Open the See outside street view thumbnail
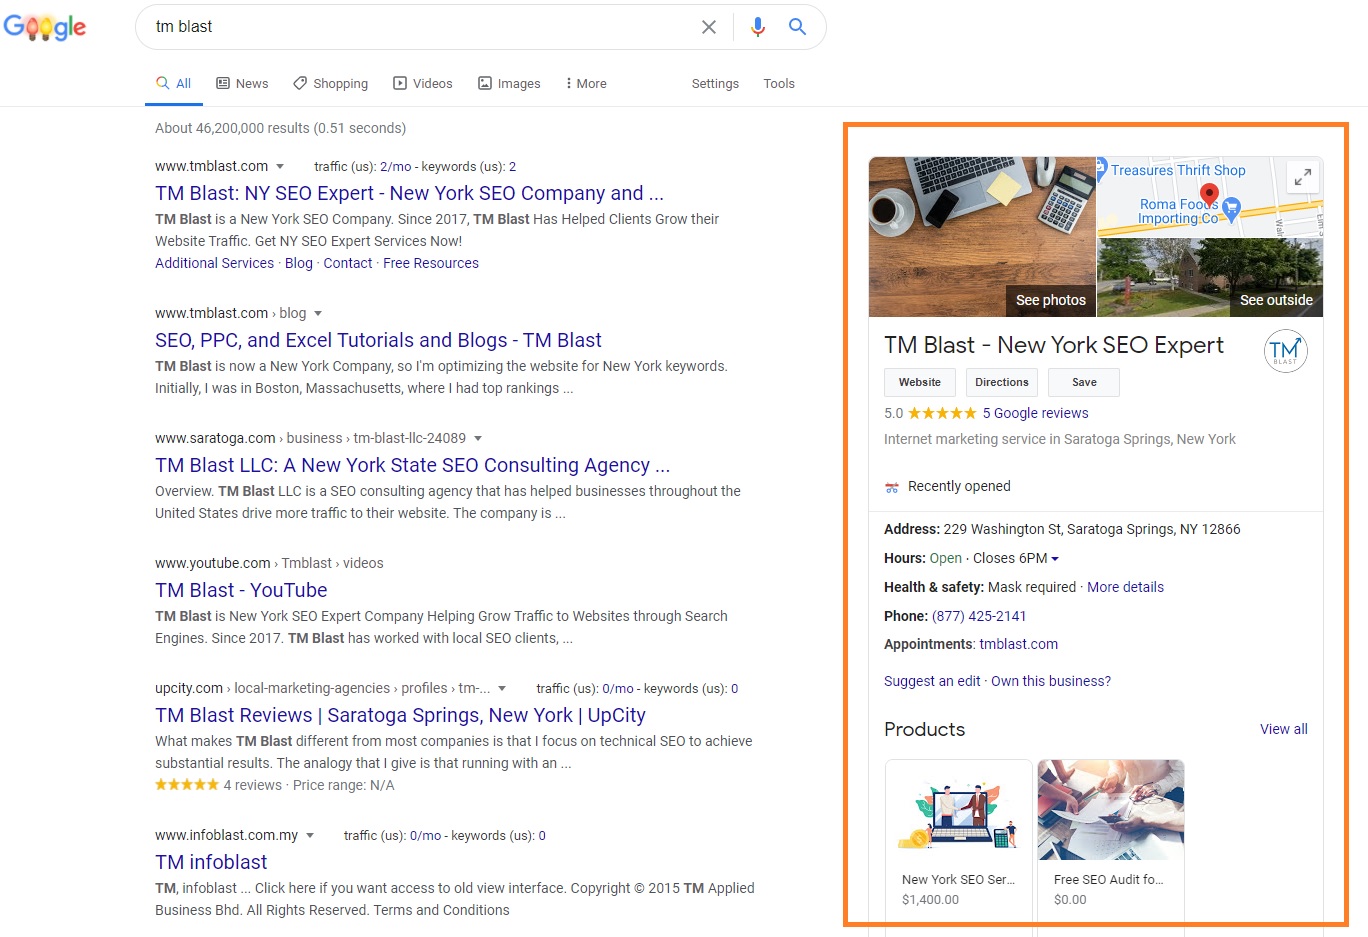Screen dimensions: 1368x937 (1210, 277)
